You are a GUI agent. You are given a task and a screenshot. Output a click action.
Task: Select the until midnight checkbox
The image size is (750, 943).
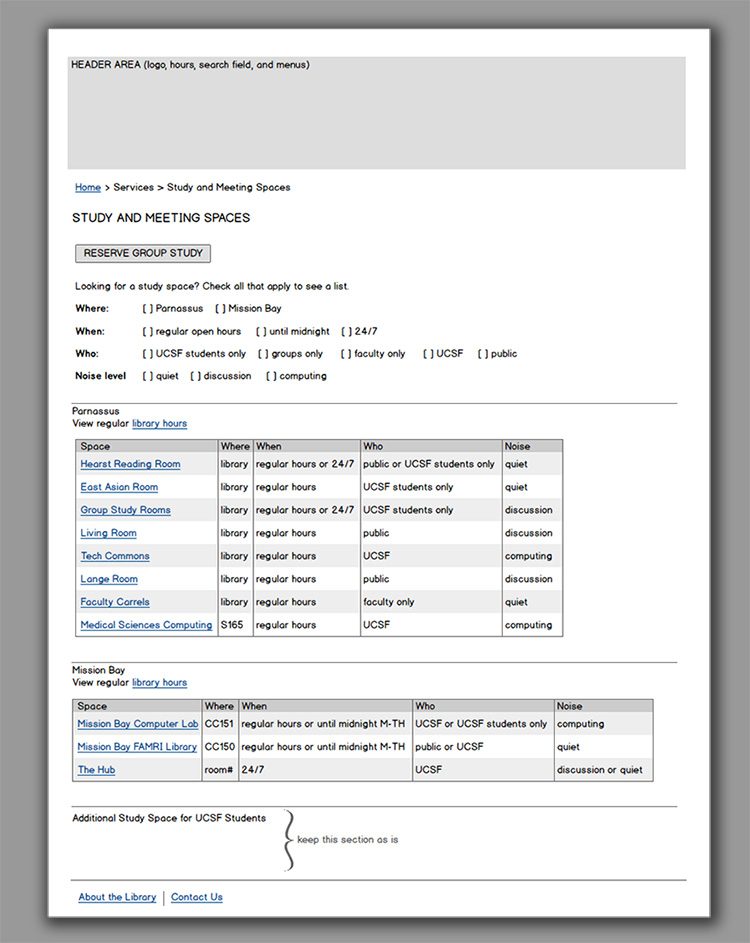[261, 331]
